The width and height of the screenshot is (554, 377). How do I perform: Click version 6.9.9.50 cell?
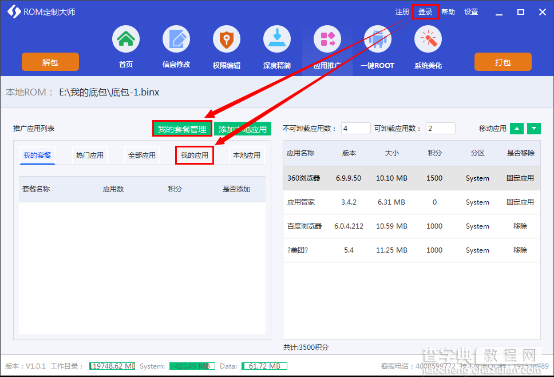348,178
